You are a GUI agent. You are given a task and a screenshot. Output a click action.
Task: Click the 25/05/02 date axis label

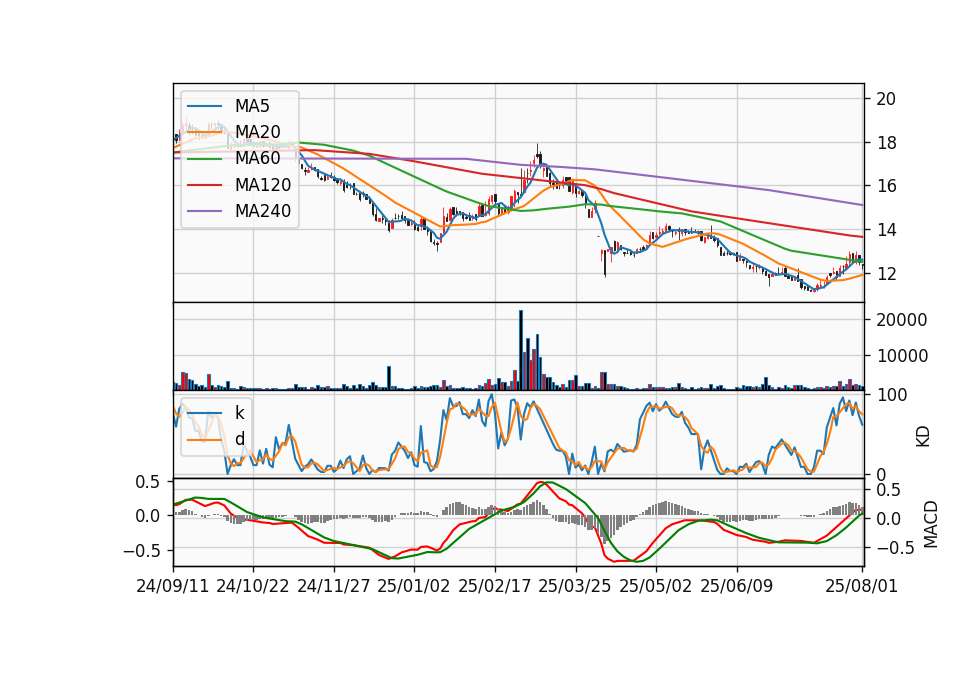(x=656, y=586)
